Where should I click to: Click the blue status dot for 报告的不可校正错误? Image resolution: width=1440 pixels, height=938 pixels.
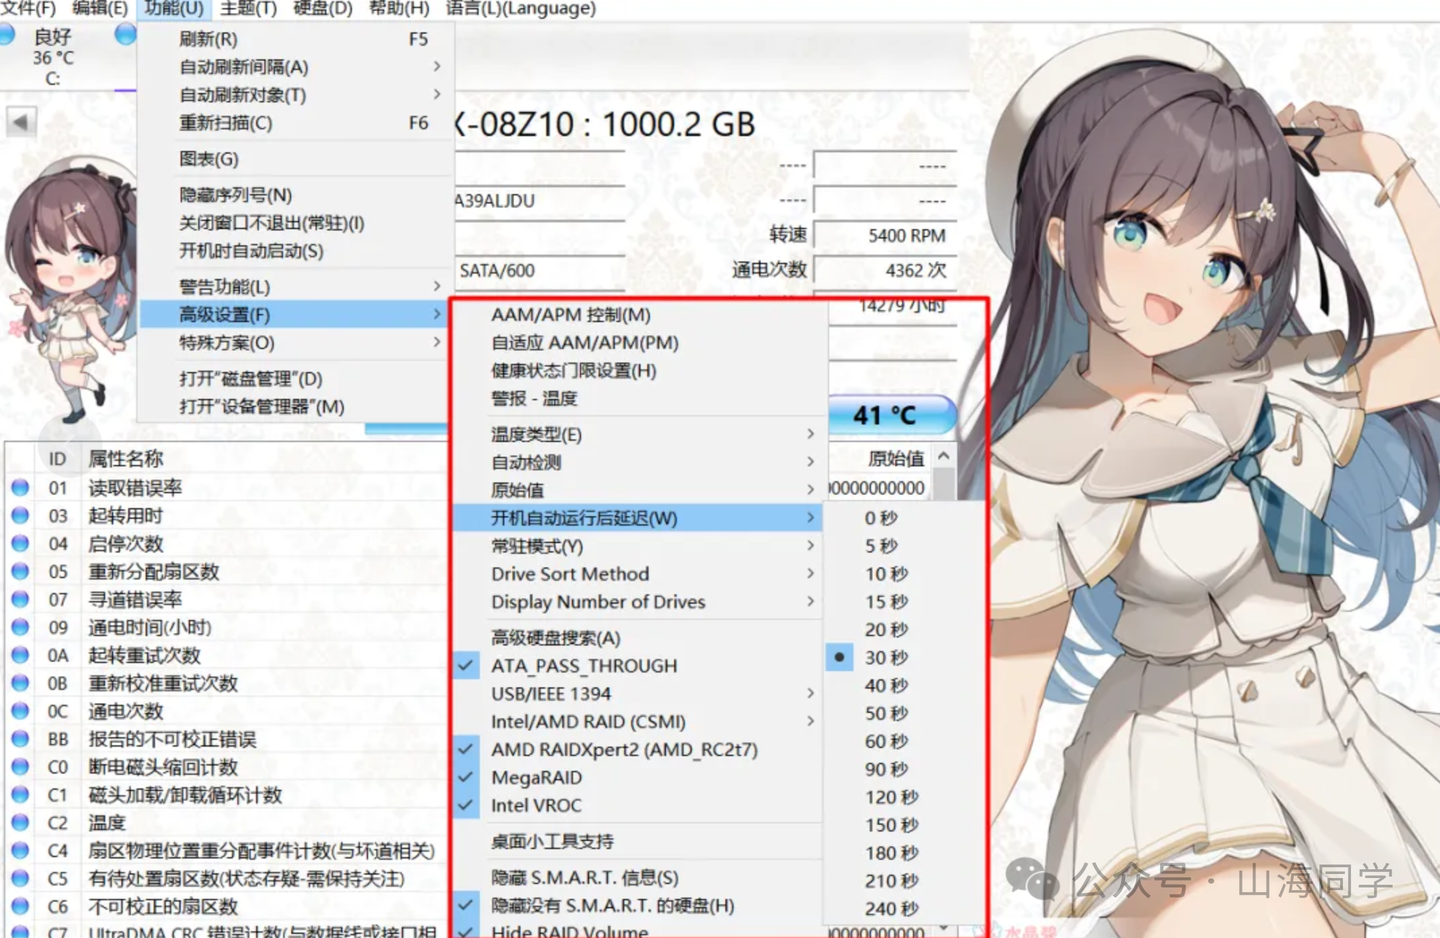click(20, 739)
